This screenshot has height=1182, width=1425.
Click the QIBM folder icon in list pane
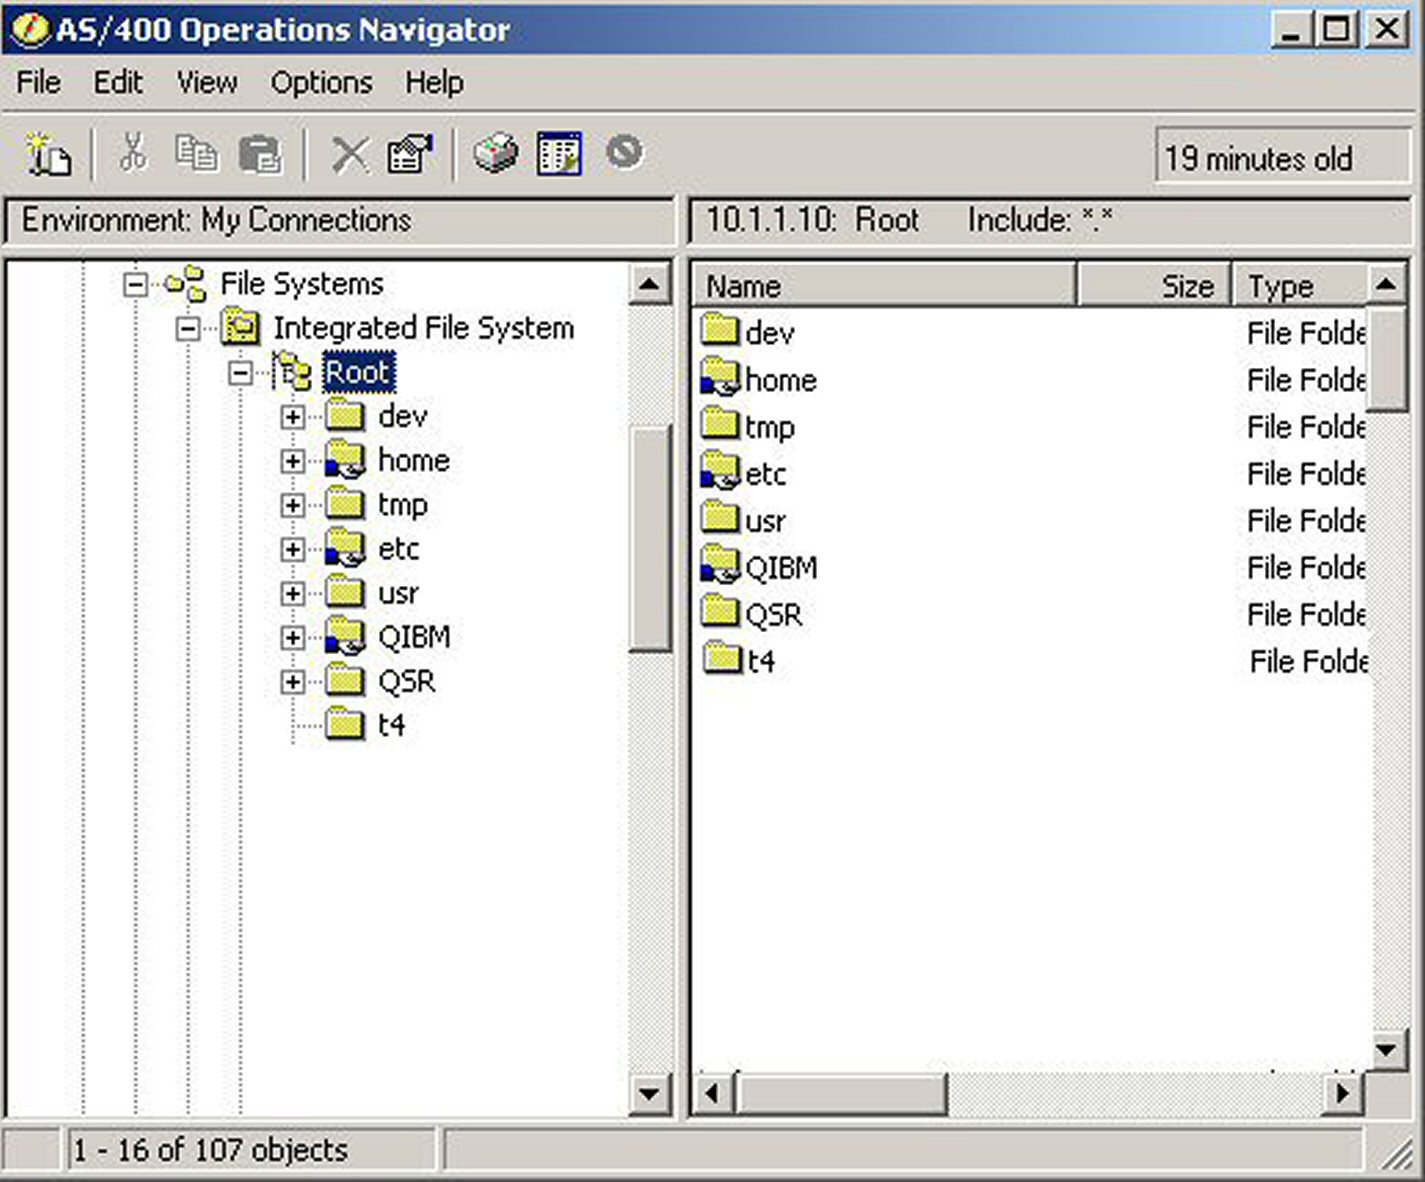720,567
